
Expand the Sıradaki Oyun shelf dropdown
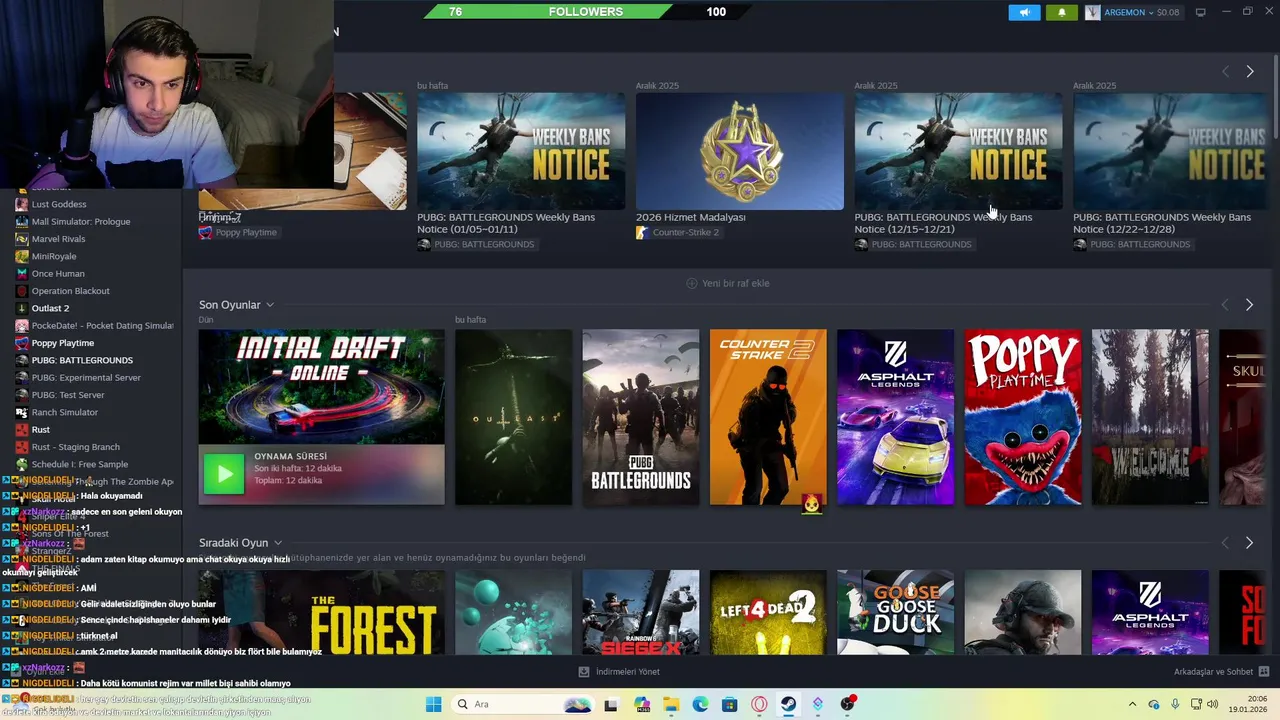(x=278, y=543)
